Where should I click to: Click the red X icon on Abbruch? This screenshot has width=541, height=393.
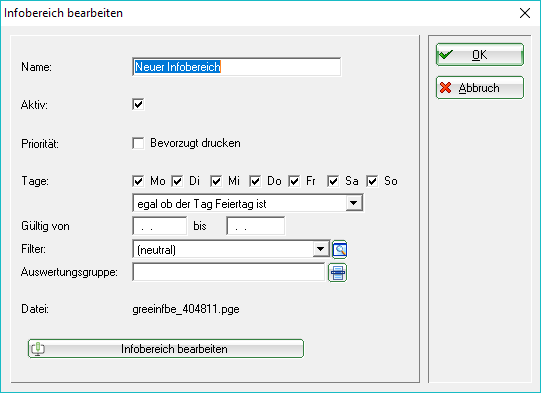446,88
